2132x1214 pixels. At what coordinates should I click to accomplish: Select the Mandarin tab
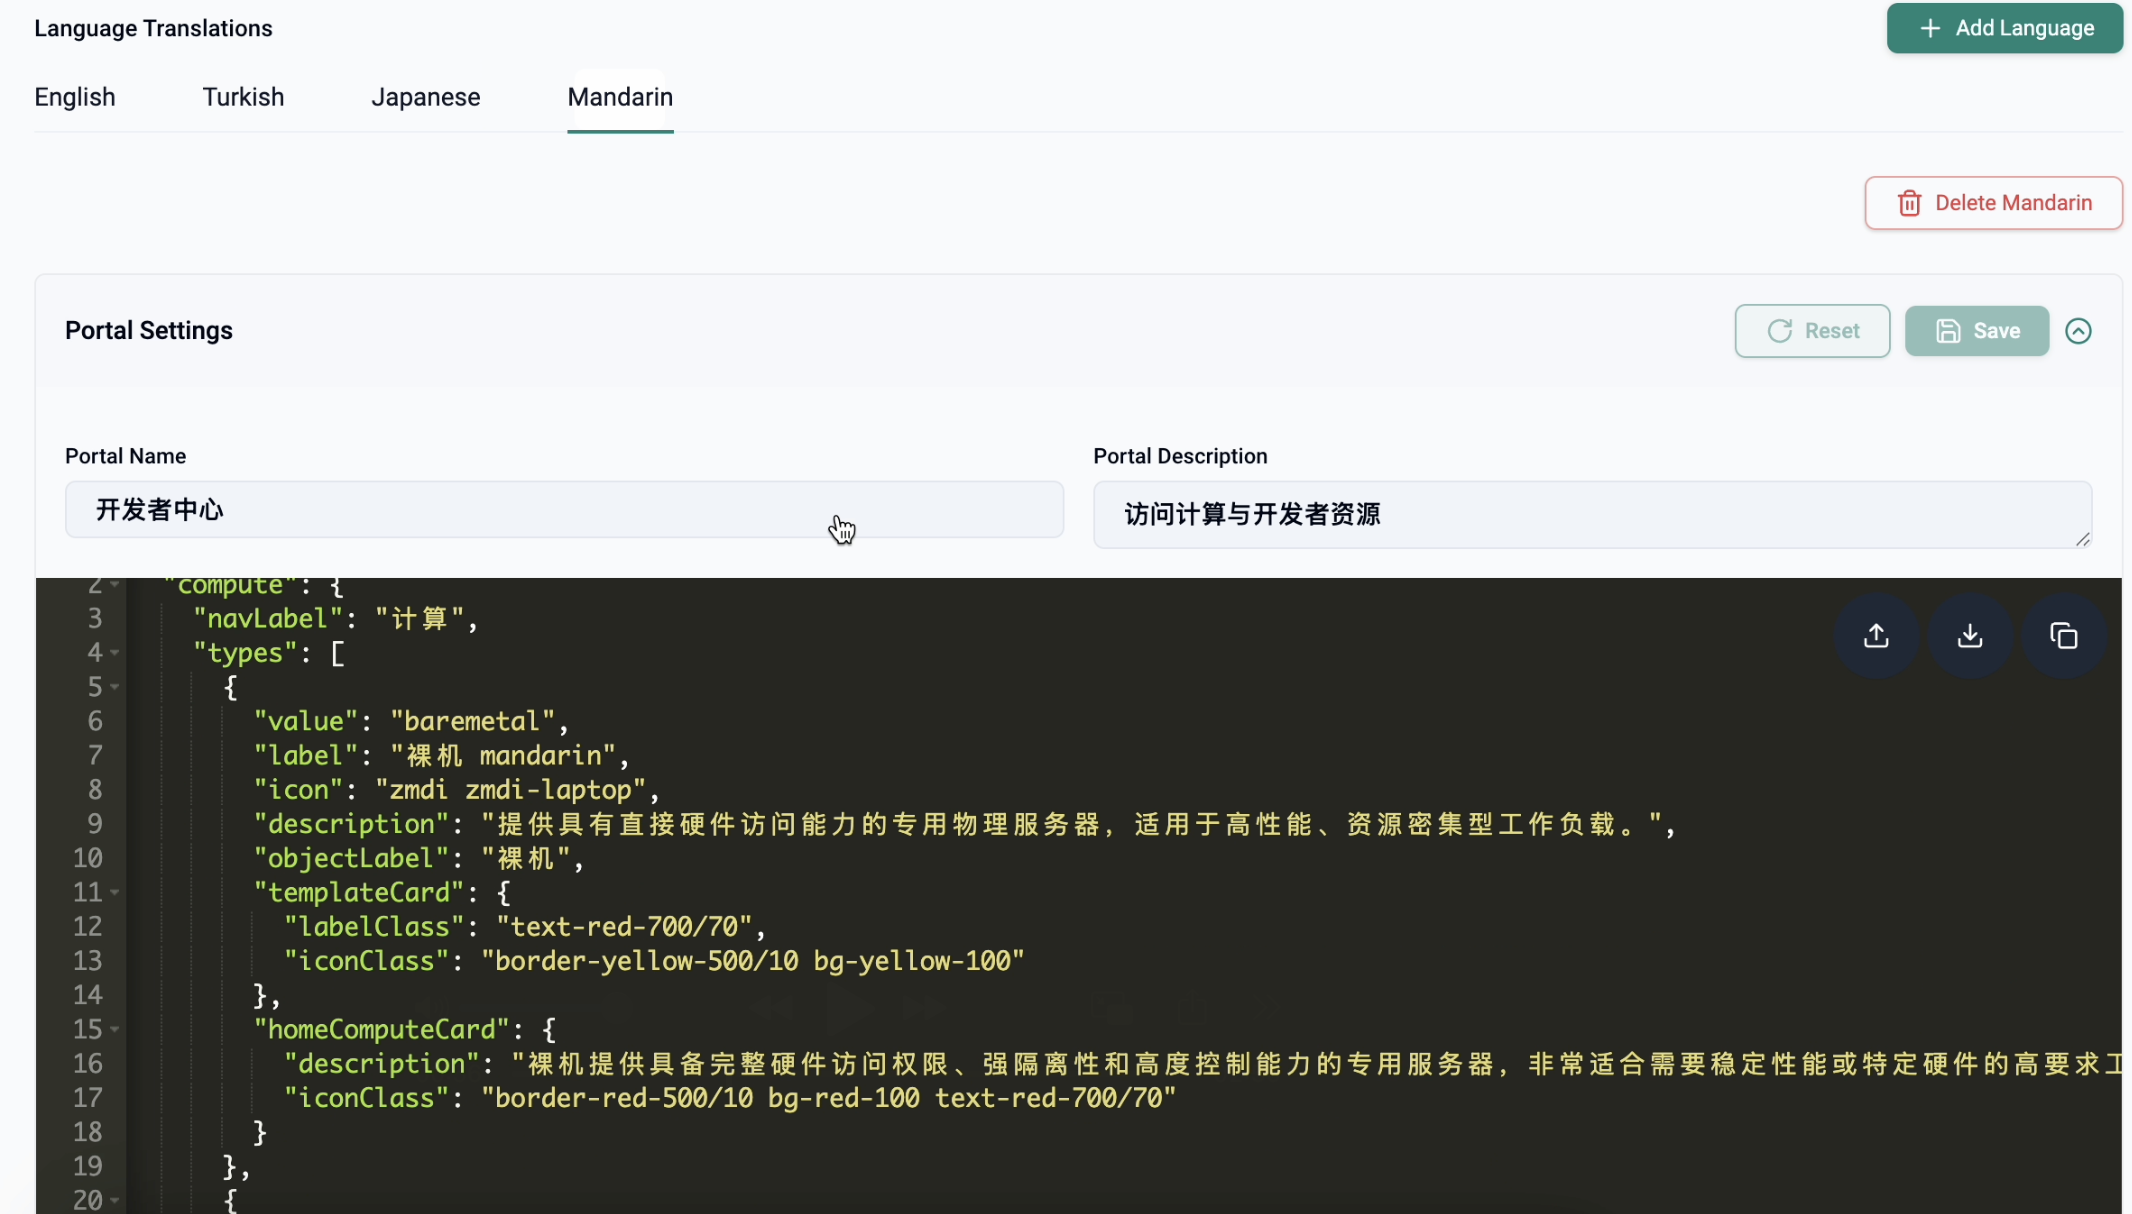pos(620,97)
